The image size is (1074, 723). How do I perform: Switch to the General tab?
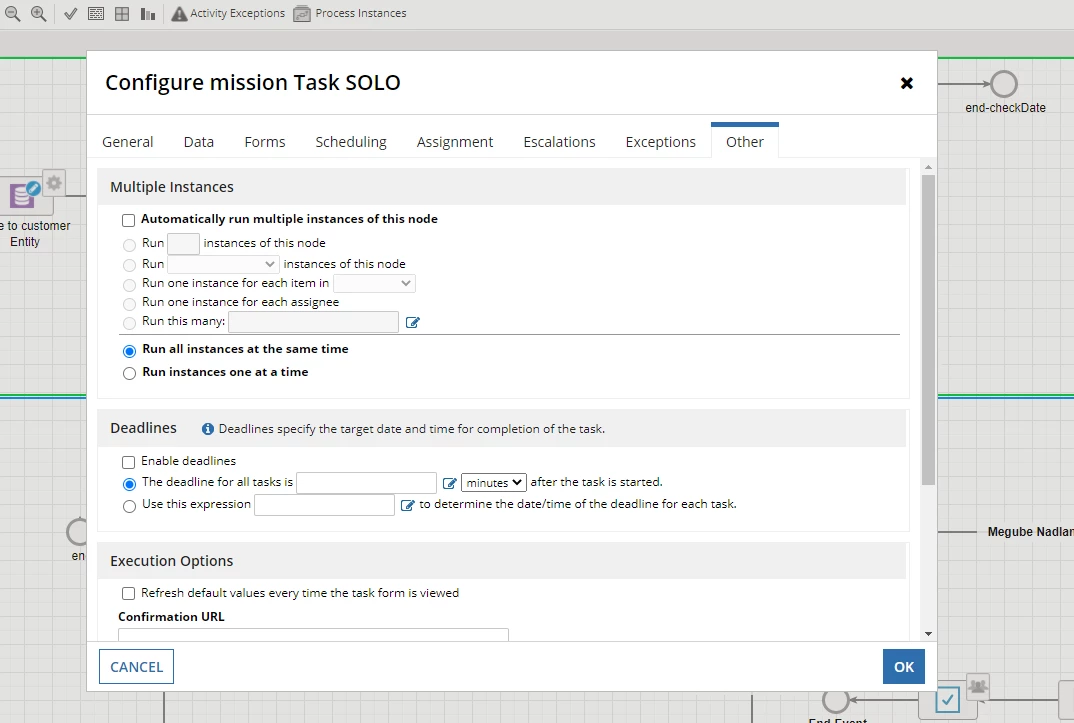(127, 142)
